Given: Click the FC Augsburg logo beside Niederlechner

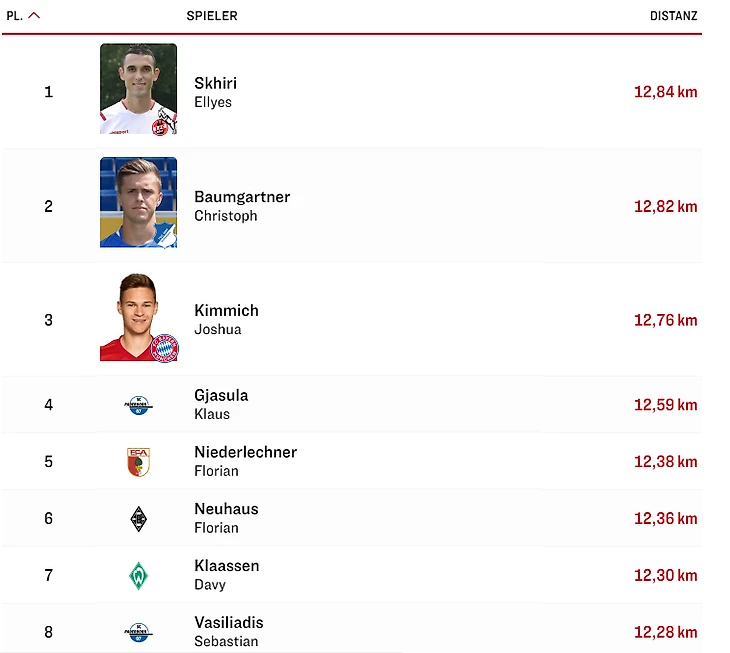Looking at the screenshot, I should coord(138,462).
